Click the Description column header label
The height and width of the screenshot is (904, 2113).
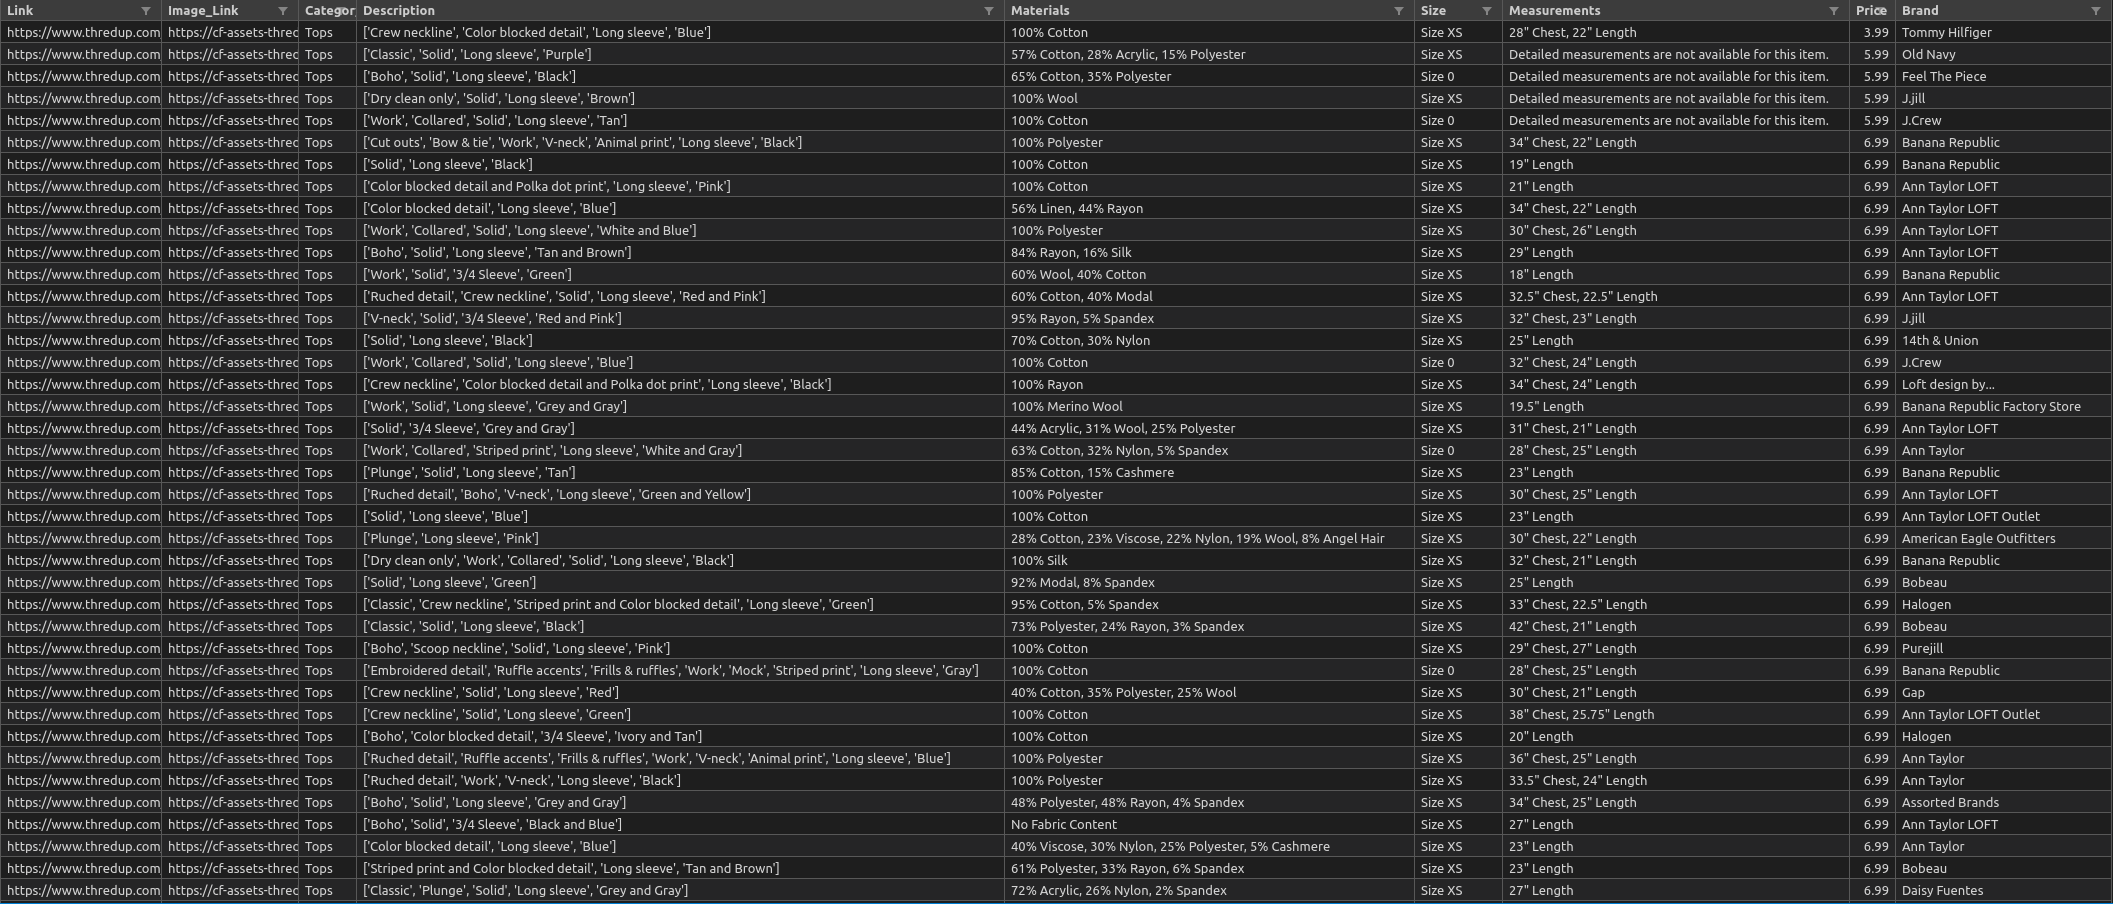399,11
